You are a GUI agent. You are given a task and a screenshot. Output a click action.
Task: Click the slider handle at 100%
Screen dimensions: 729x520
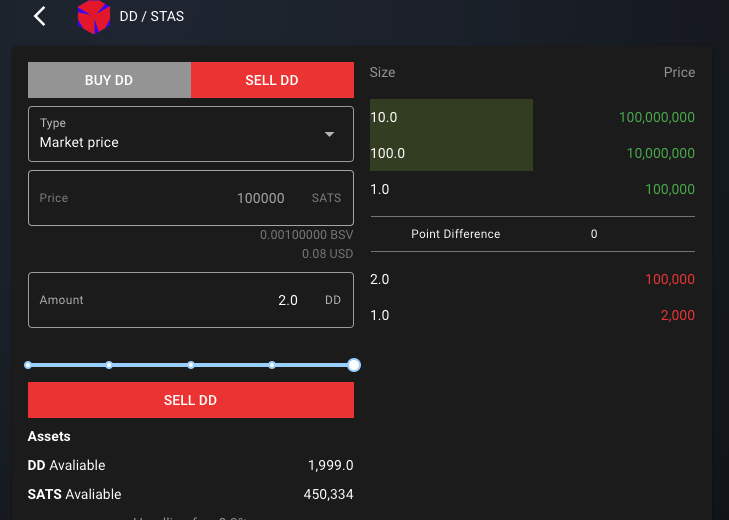coord(354,365)
